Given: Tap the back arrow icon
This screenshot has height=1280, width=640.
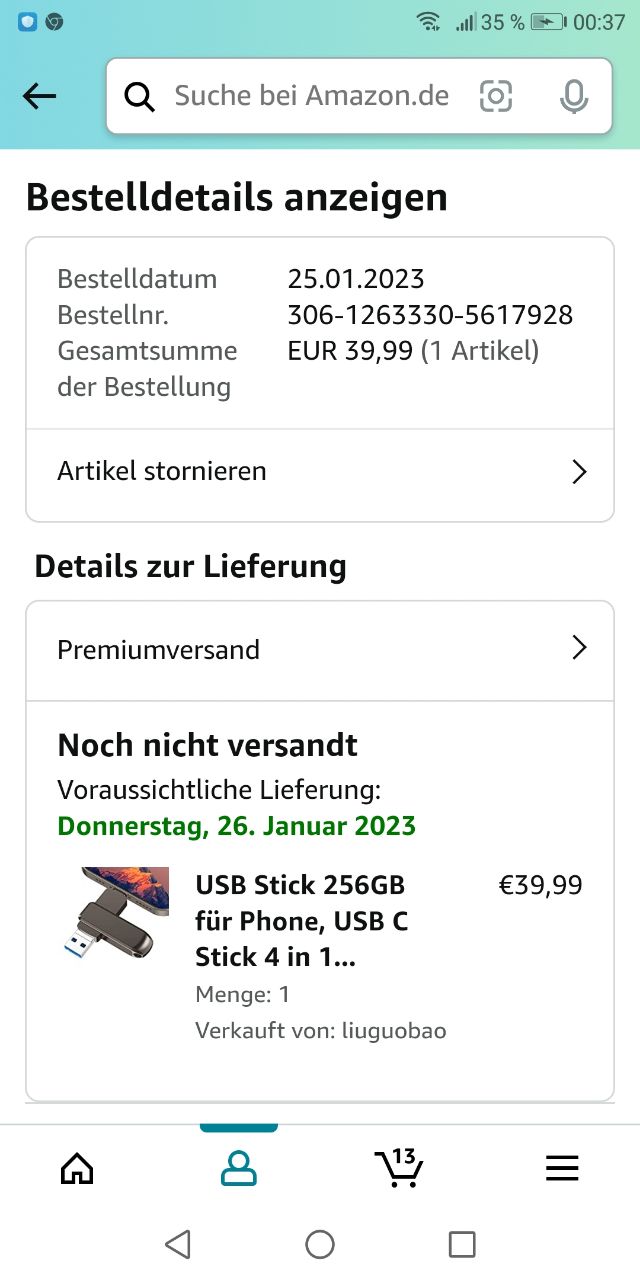Looking at the screenshot, I should 39,96.
